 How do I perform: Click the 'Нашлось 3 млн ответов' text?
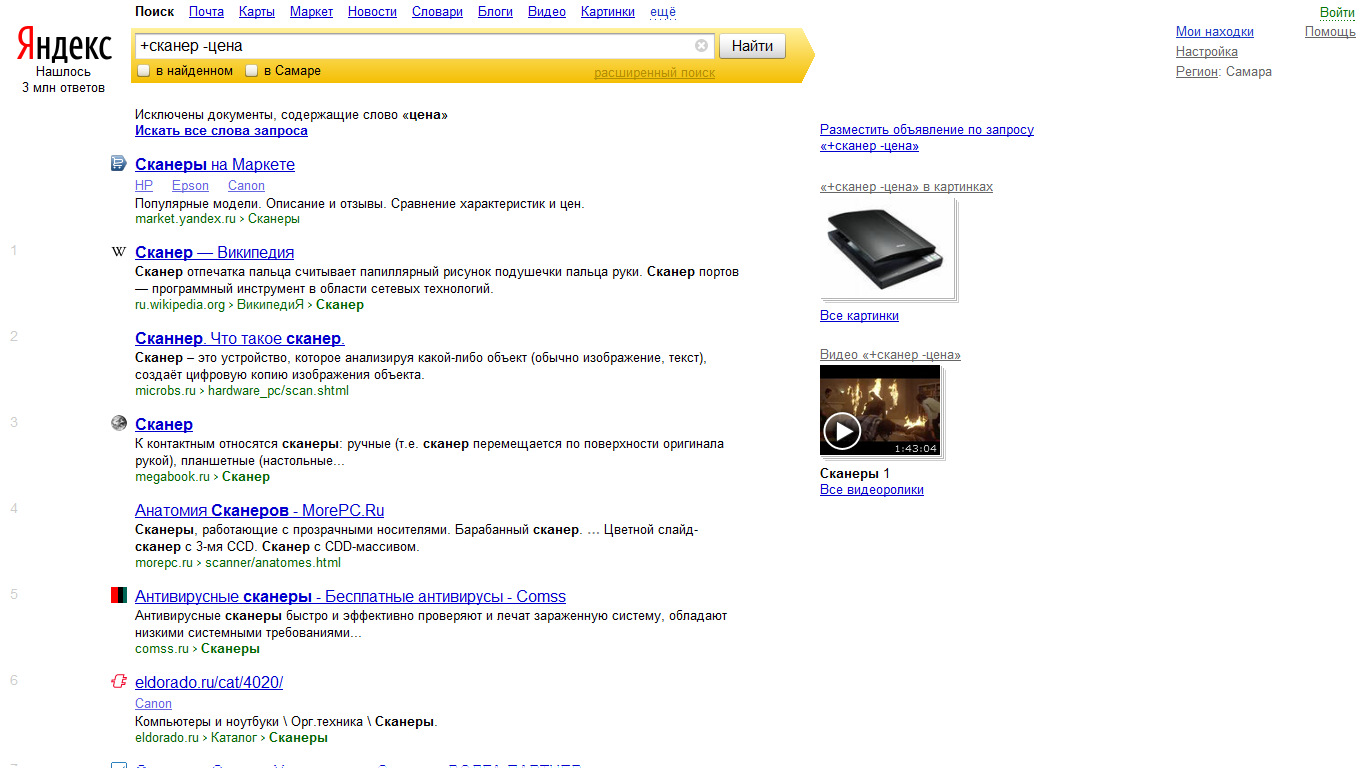click(x=63, y=80)
